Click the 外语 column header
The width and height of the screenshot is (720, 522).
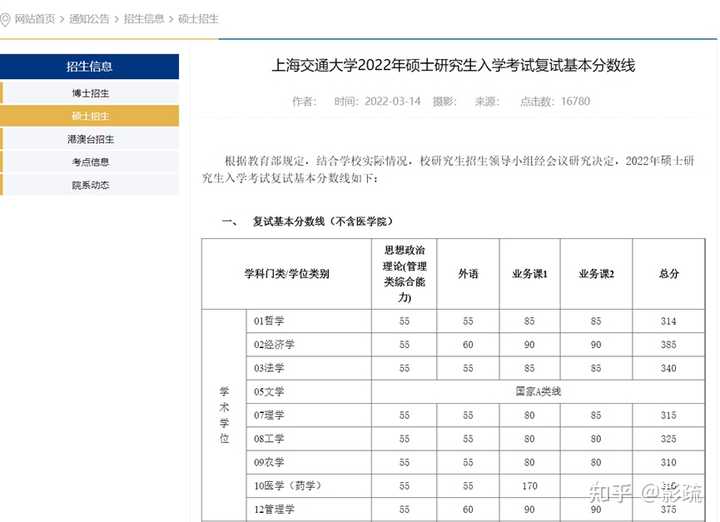point(468,274)
